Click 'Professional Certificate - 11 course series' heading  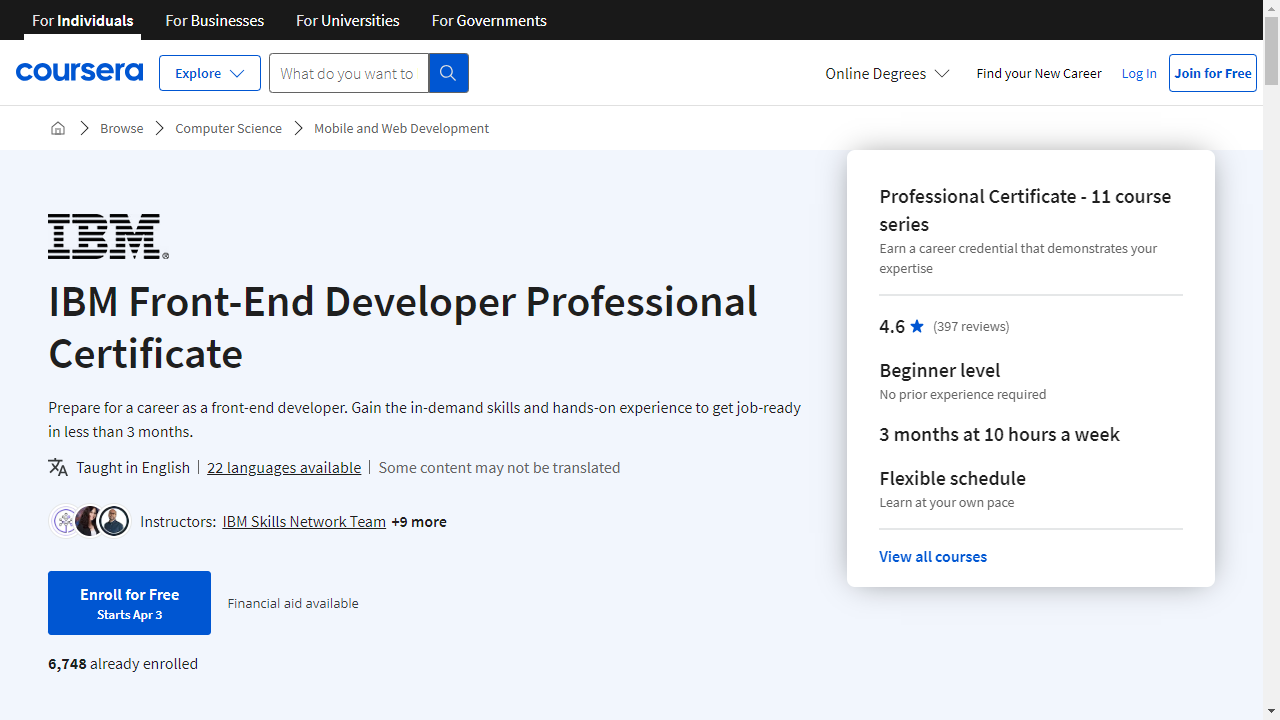tap(1025, 210)
